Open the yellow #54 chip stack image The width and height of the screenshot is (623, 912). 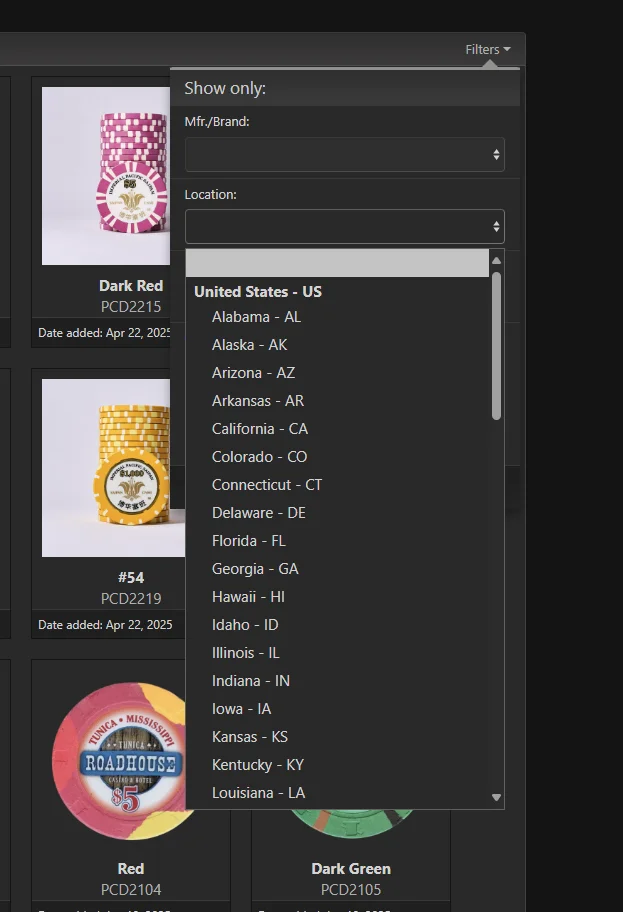113,468
